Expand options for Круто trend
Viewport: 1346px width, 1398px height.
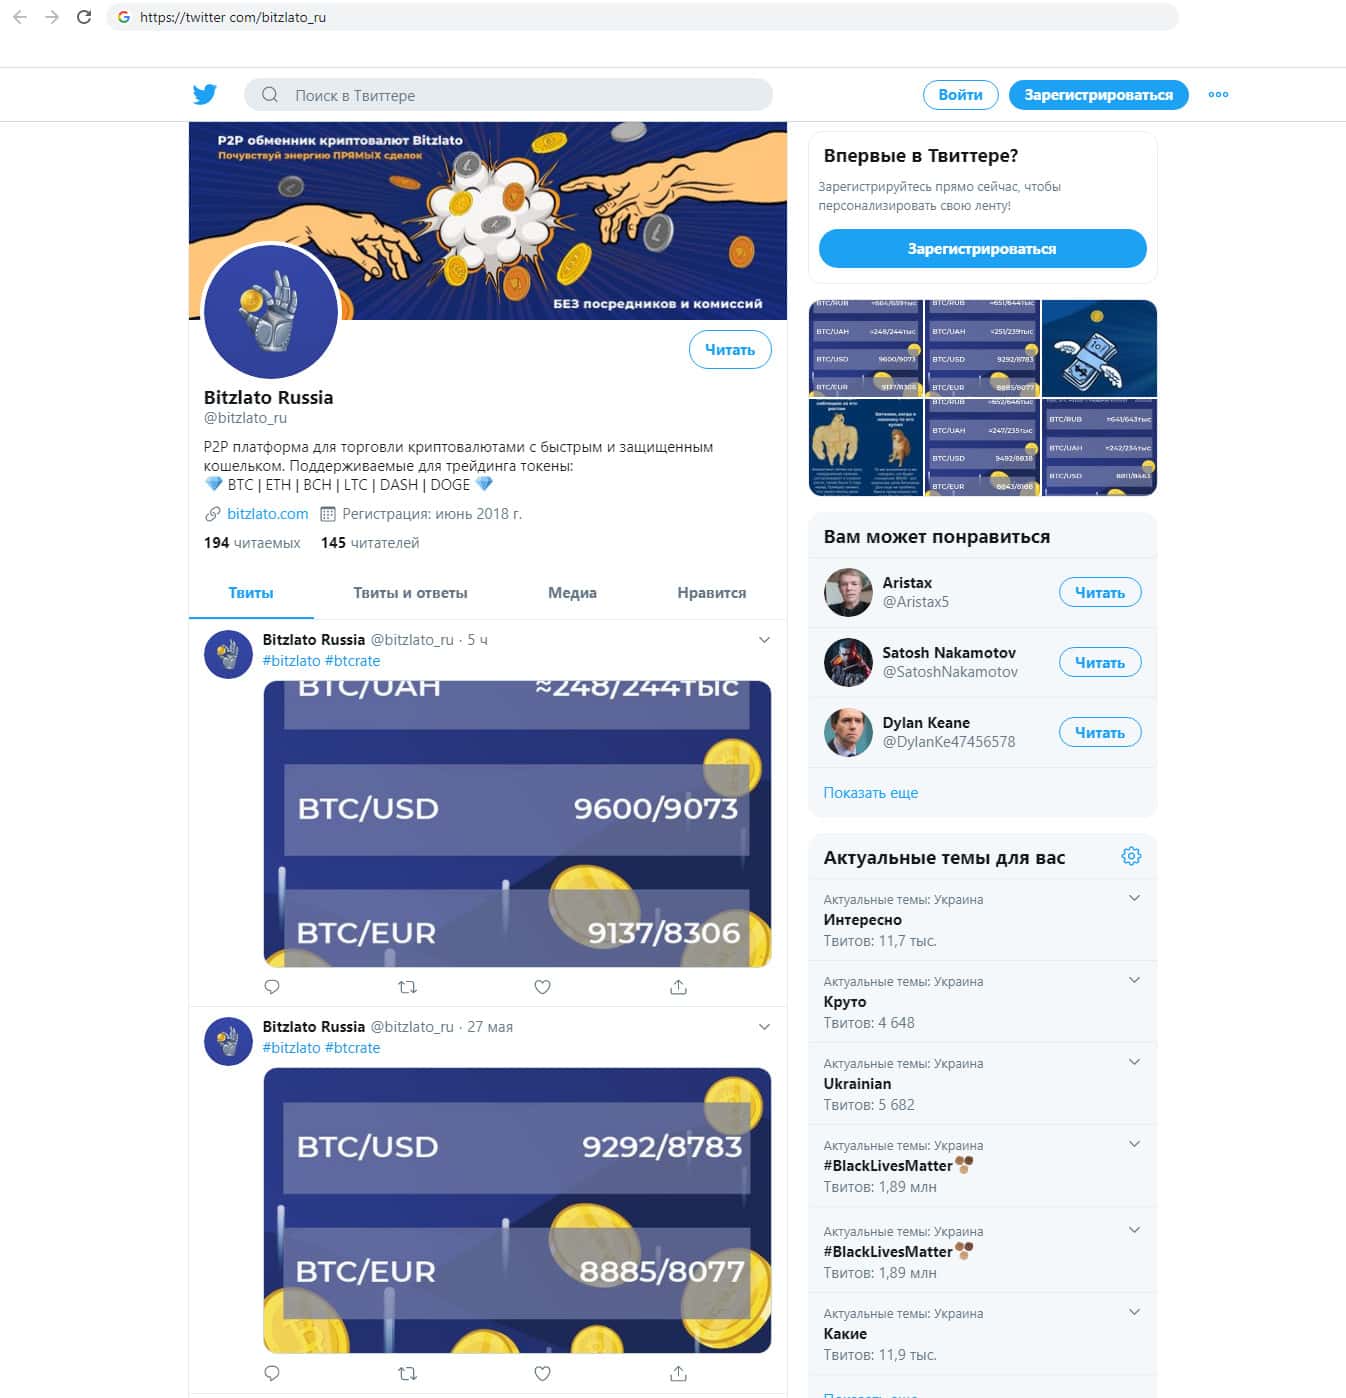[x=1134, y=980]
